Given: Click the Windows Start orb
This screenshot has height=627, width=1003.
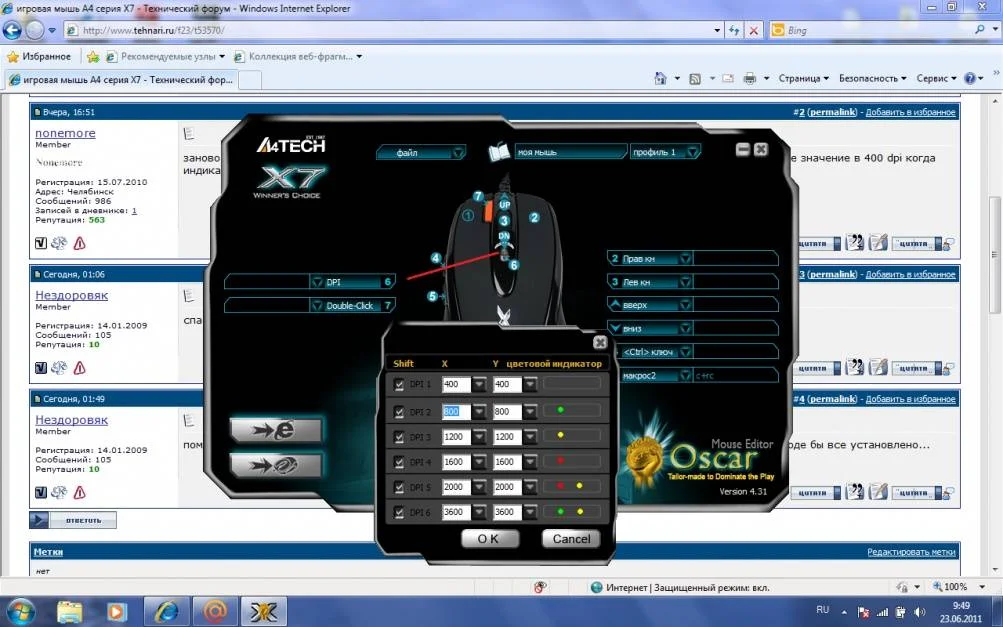Looking at the screenshot, I should (21, 612).
